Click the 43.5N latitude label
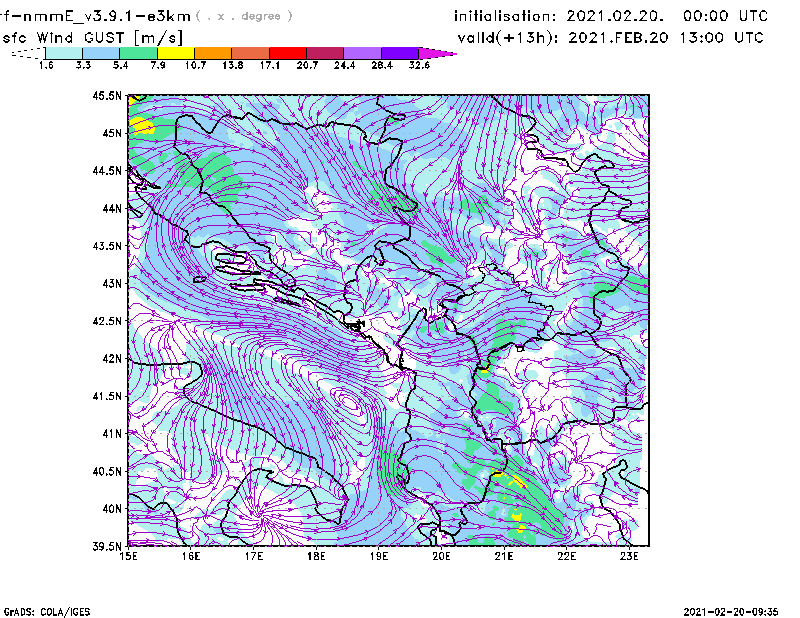Image resolution: width=800 pixels, height=618 pixels. coord(107,246)
